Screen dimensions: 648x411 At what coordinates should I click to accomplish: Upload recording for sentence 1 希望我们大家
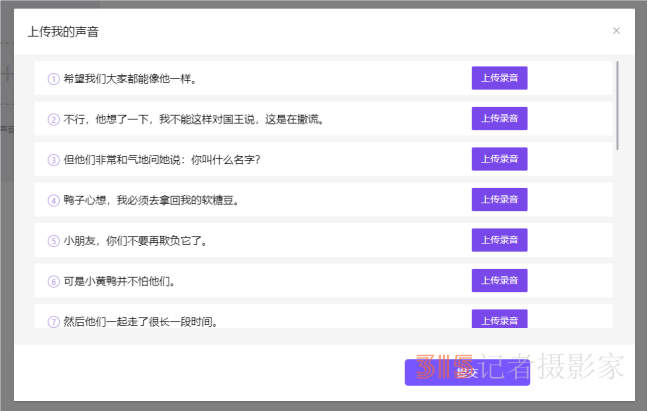pyautogui.click(x=499, y=78)
